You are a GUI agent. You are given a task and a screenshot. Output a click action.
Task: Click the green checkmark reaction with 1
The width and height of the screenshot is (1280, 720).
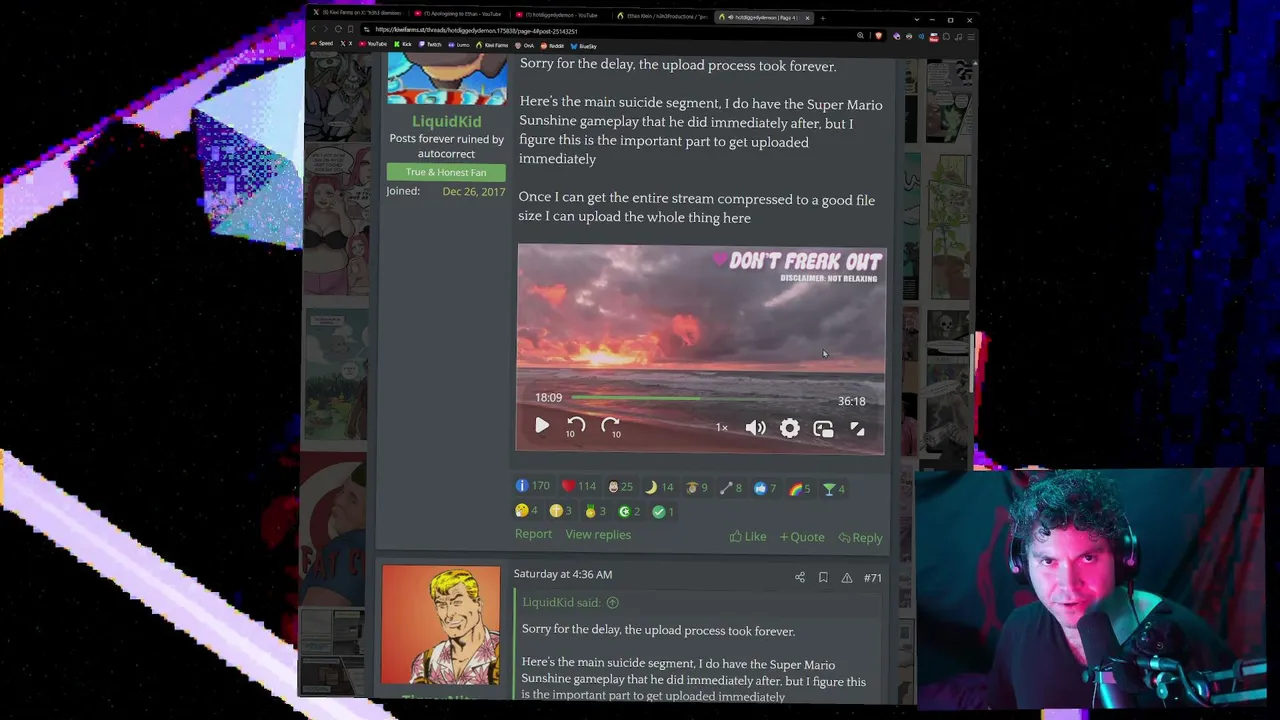pyautogui.click(x=663, y=511)
